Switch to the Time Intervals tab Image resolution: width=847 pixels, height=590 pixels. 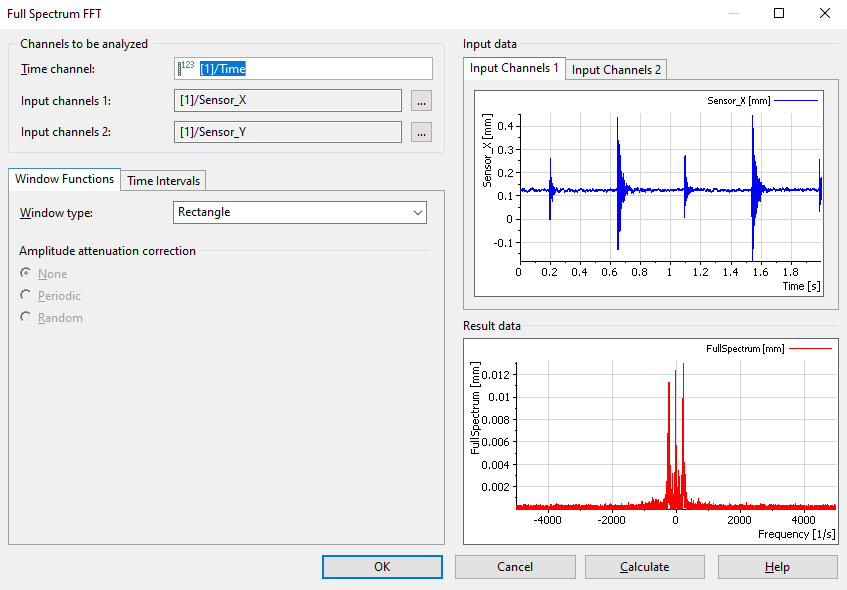pos(164,180)
